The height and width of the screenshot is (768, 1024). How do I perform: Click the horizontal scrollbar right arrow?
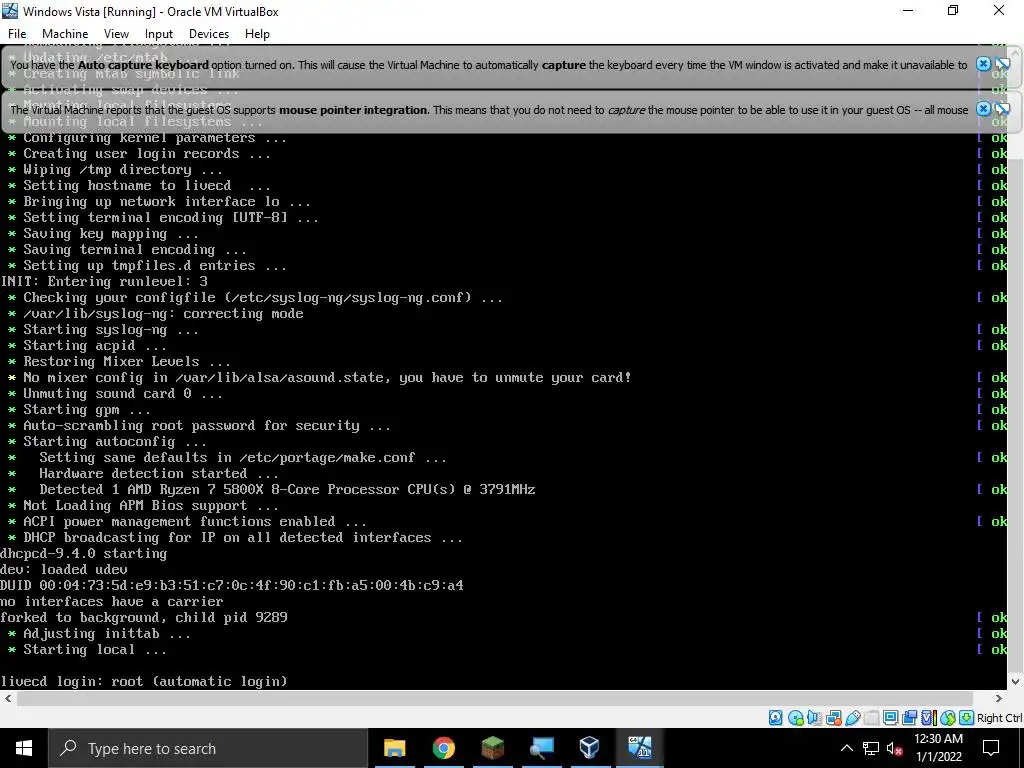pyautogui.click(x=998, y=699)
